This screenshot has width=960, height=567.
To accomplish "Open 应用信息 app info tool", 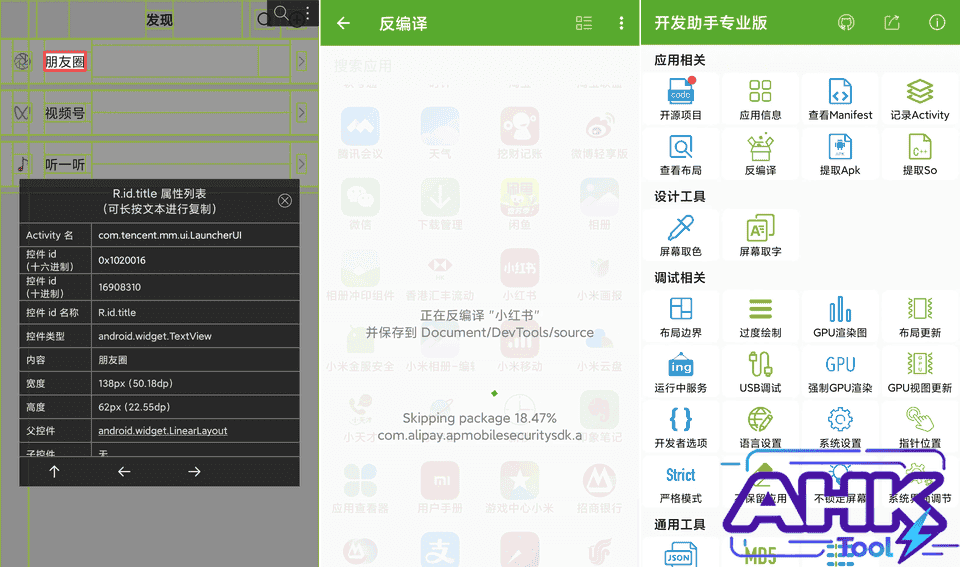I will point(760,99).
